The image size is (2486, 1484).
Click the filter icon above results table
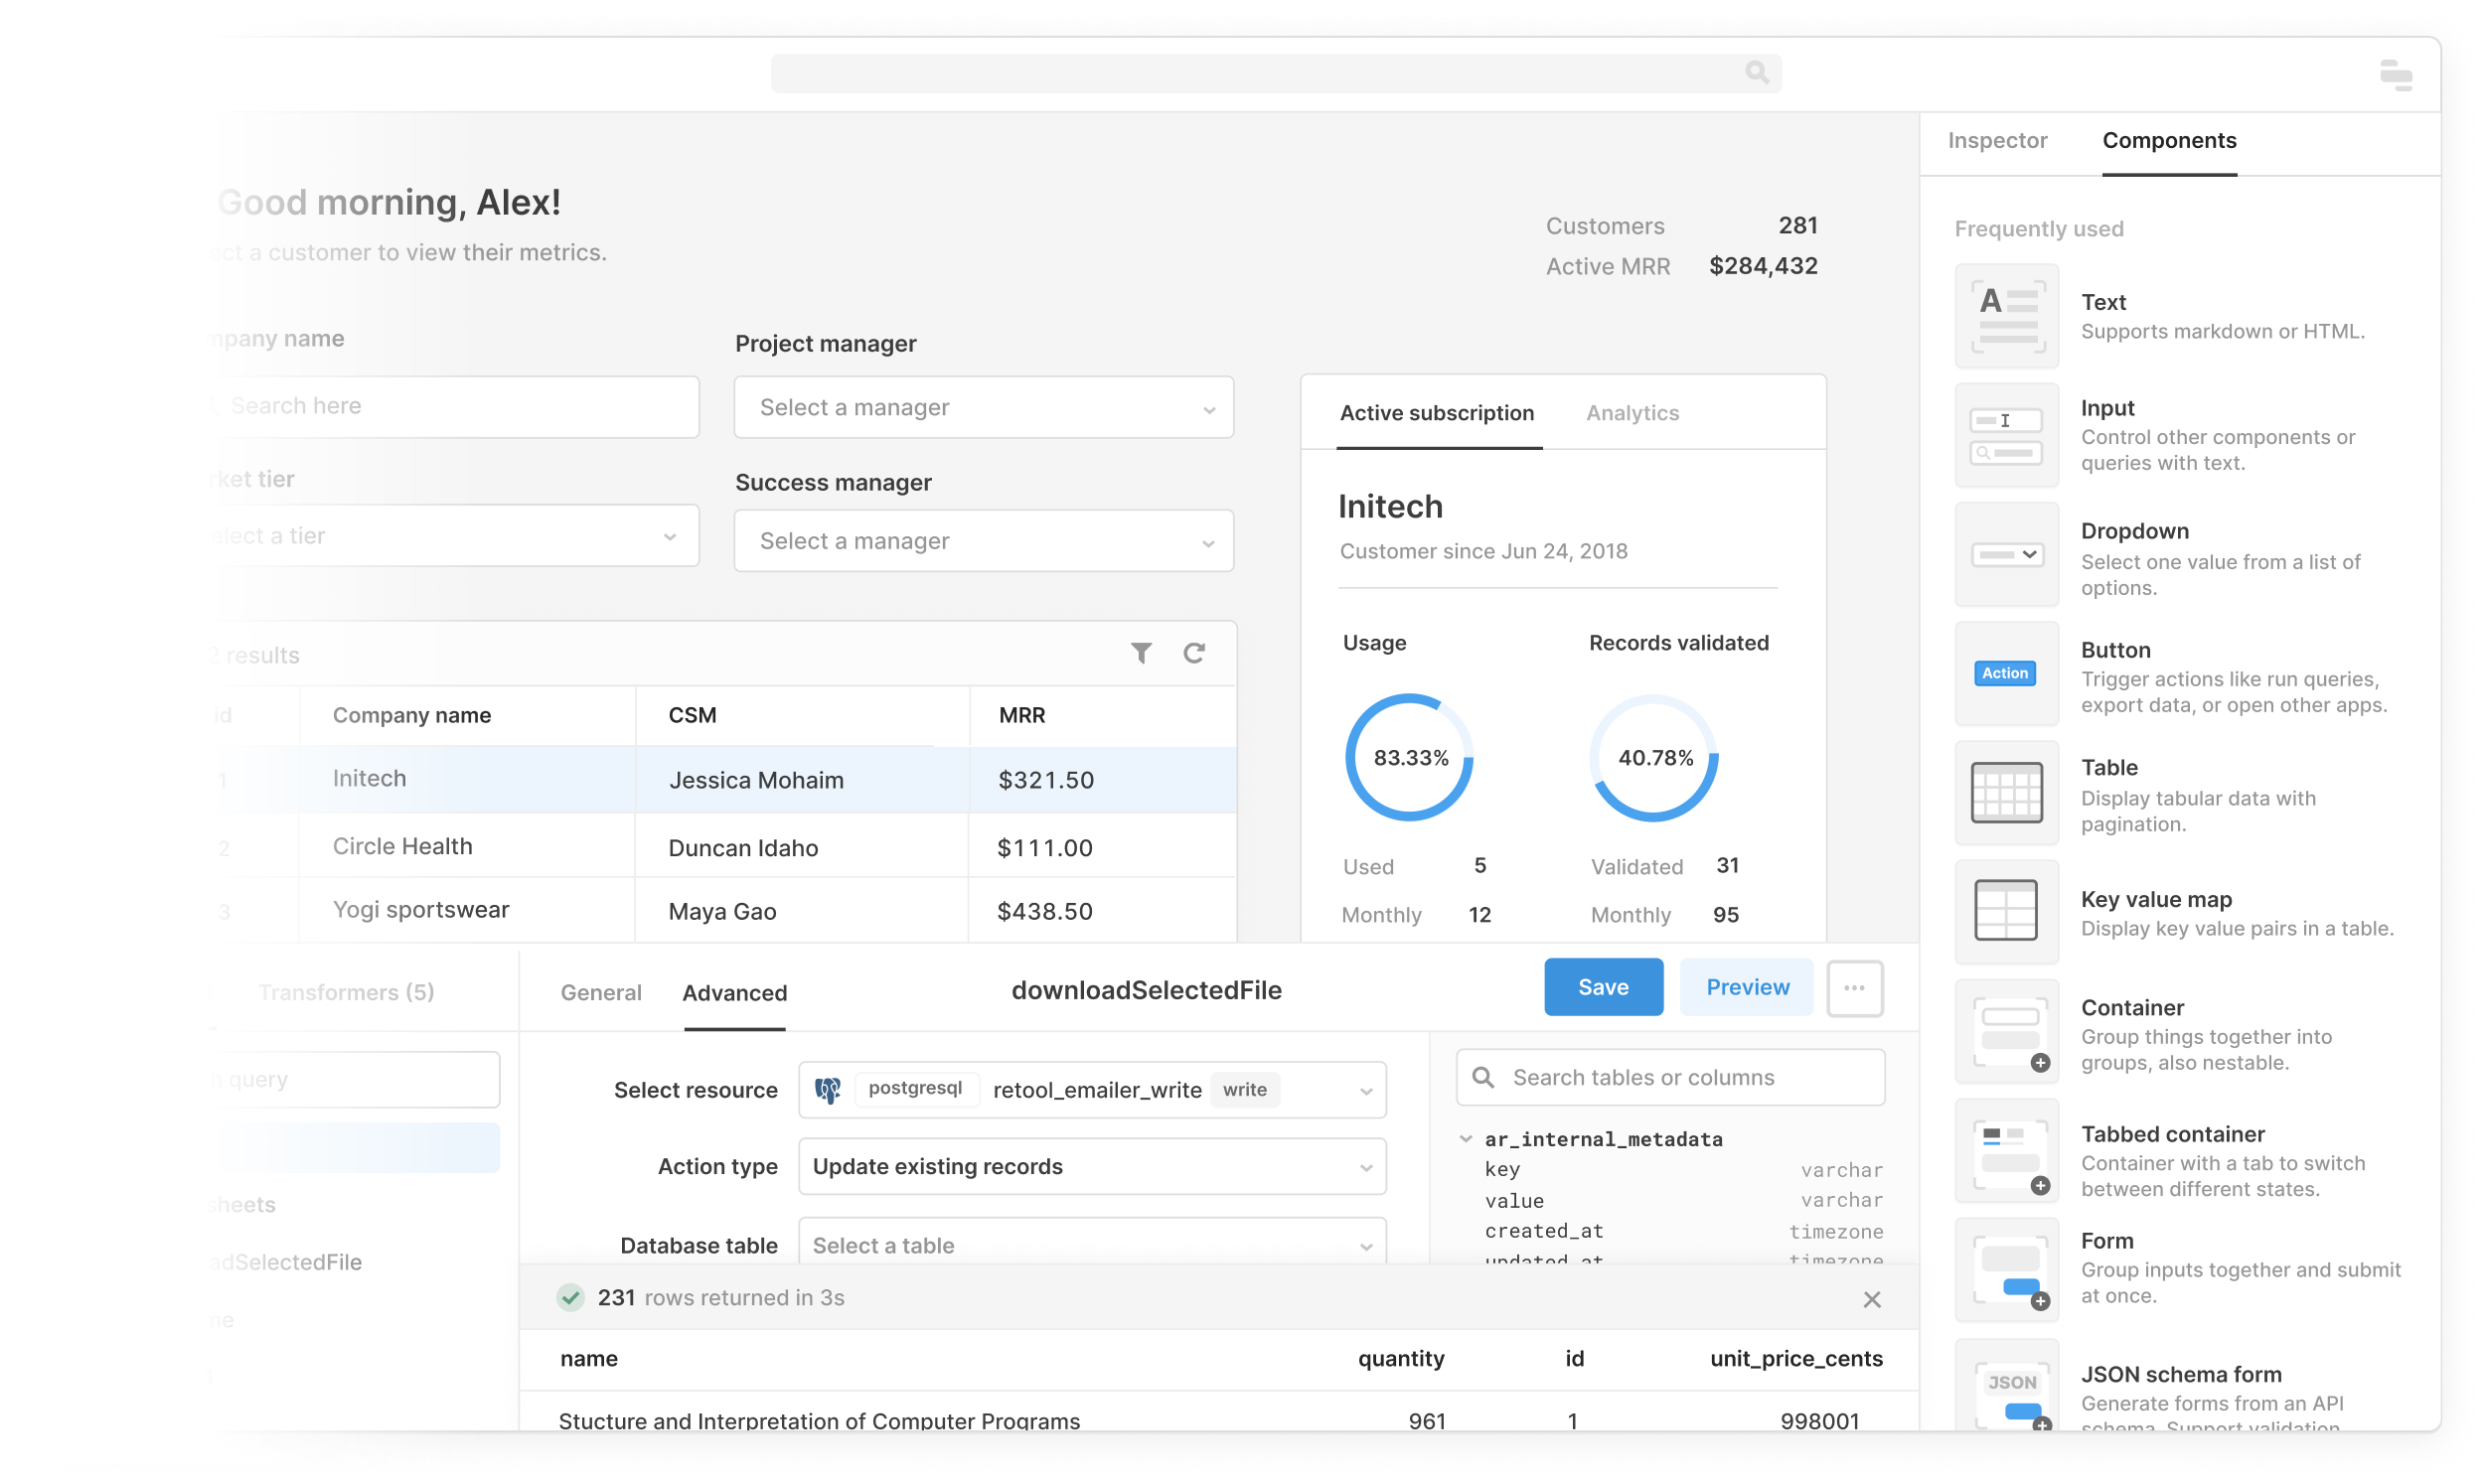pyautogui.click(x=1140, y=656)
